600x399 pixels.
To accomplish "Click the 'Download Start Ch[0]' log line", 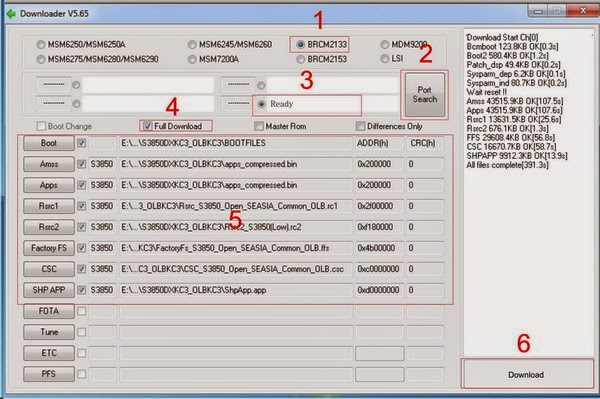I will (x=502, y=37).
